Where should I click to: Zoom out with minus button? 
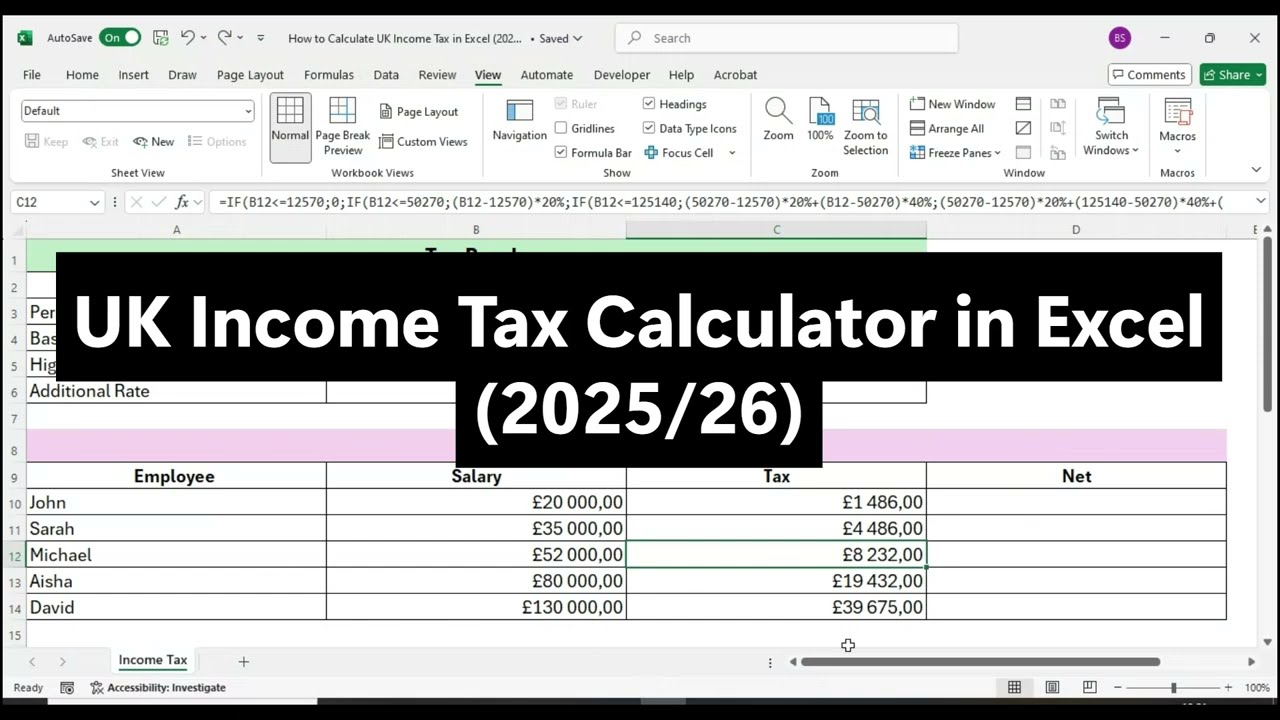pyautogui.click(x=1118, y=687)
